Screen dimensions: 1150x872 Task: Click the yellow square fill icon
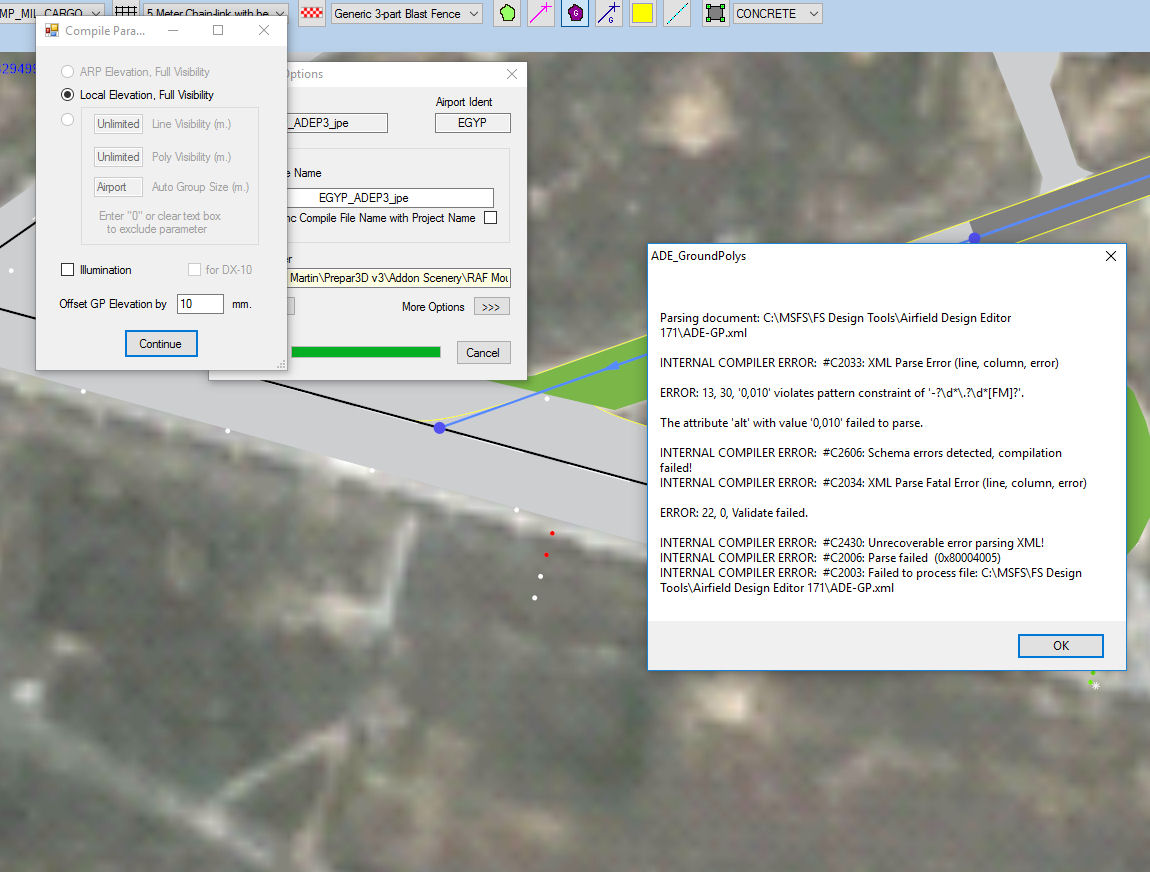coord(642,14)
